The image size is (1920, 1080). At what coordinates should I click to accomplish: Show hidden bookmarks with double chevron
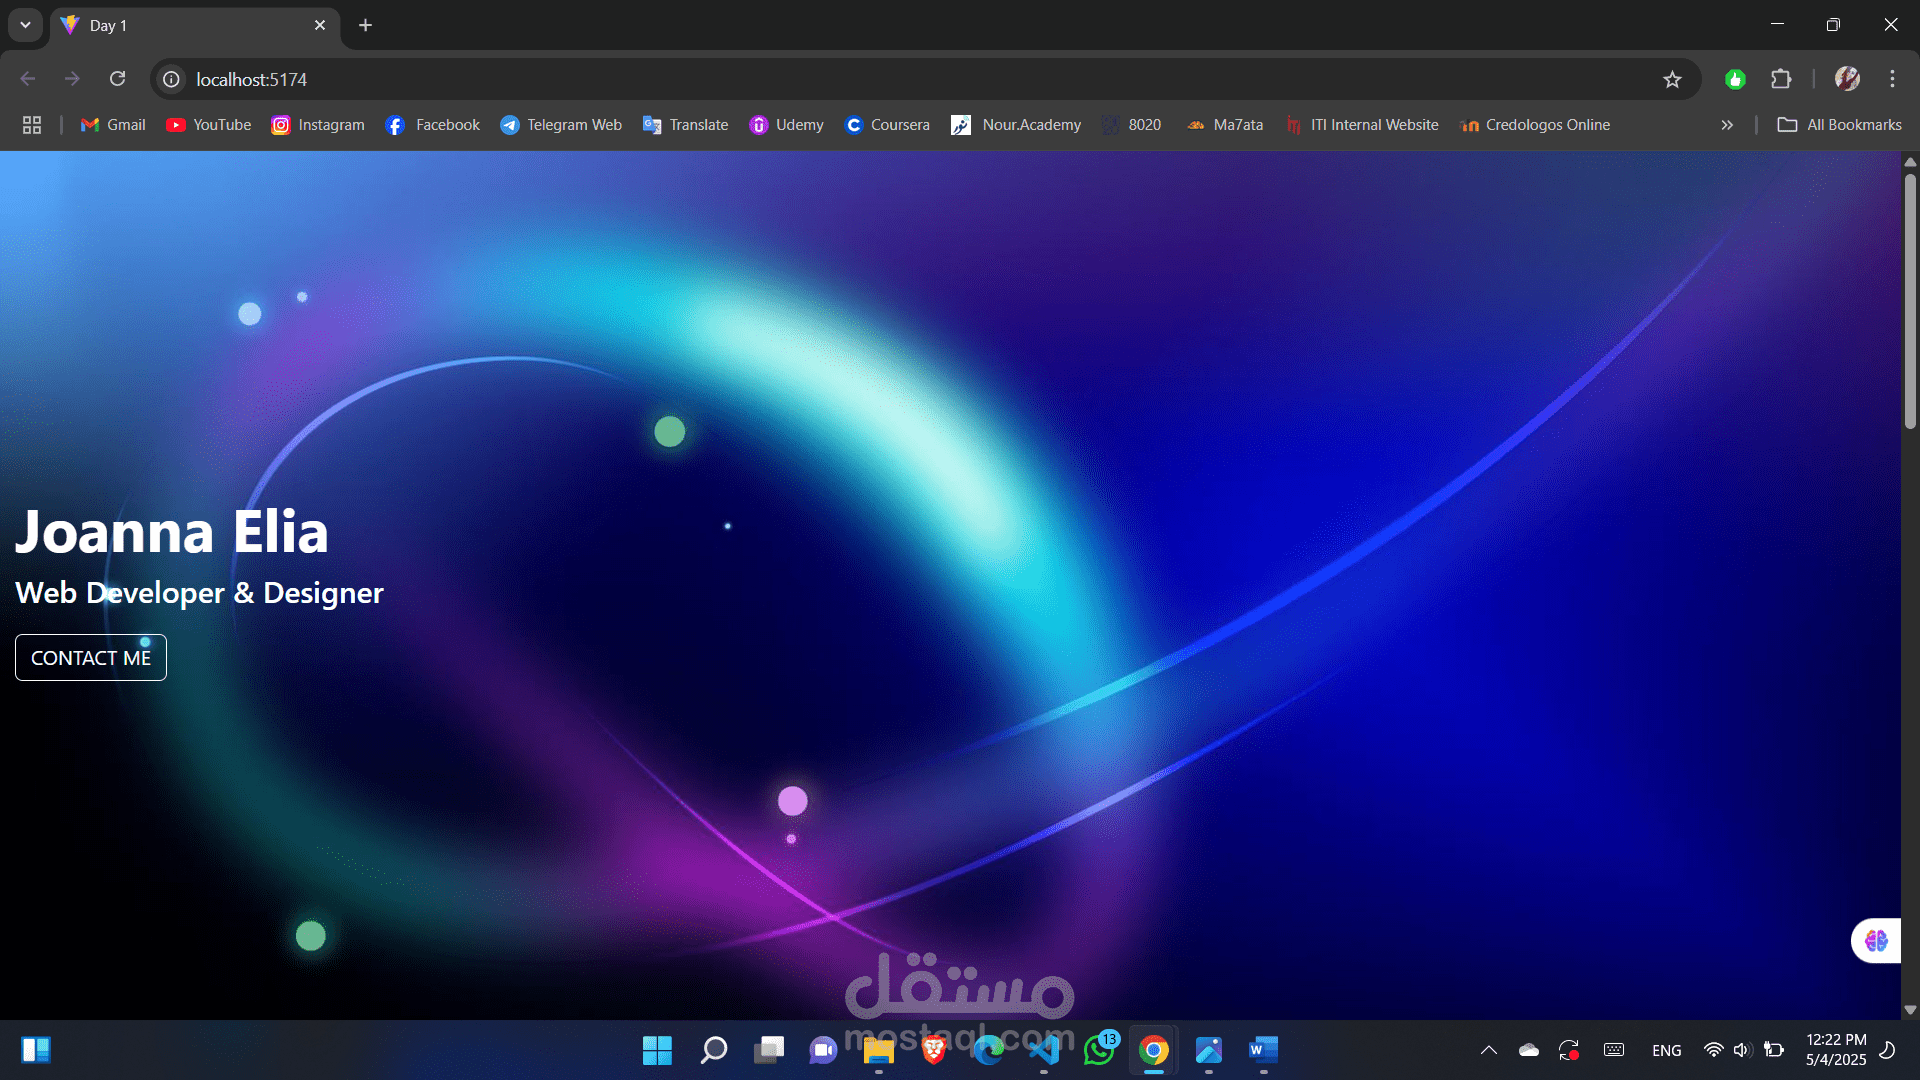[1727, 125]
